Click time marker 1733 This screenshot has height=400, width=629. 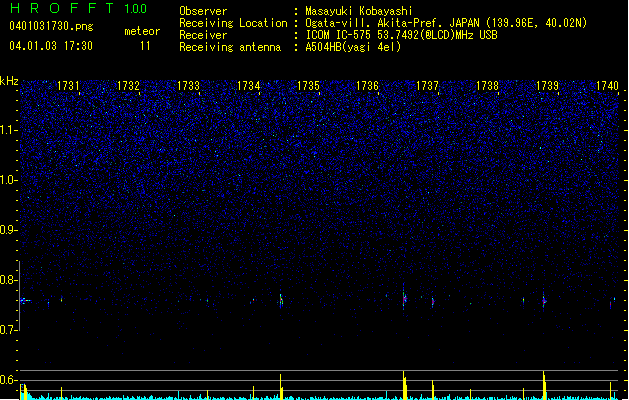pos(188,86)
